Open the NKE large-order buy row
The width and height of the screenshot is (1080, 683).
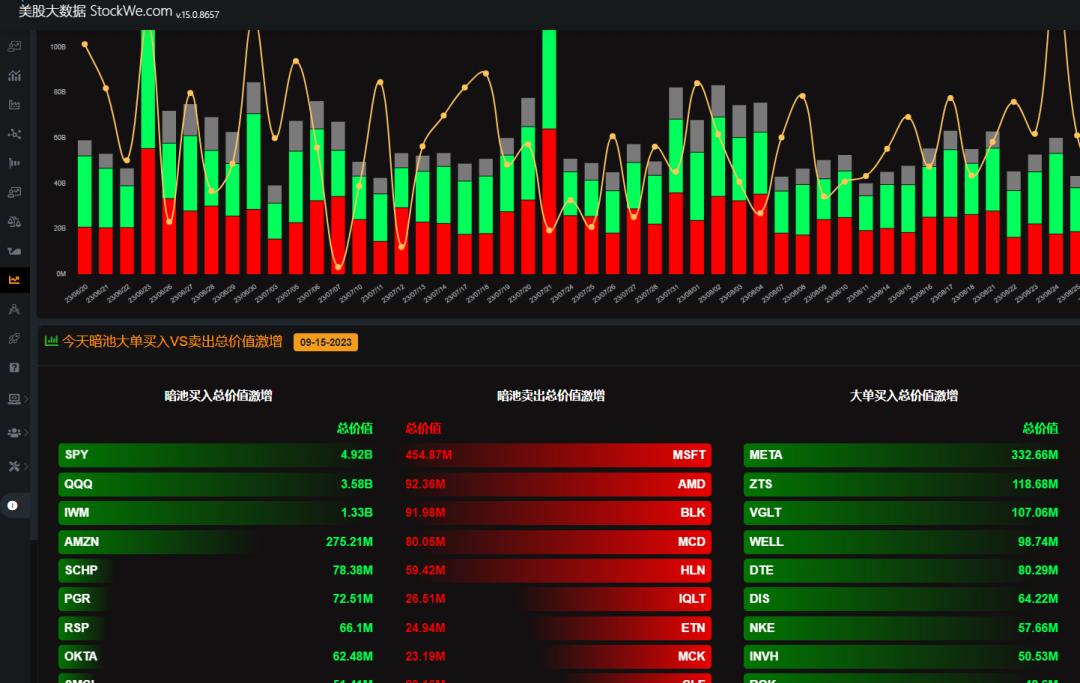903,628
